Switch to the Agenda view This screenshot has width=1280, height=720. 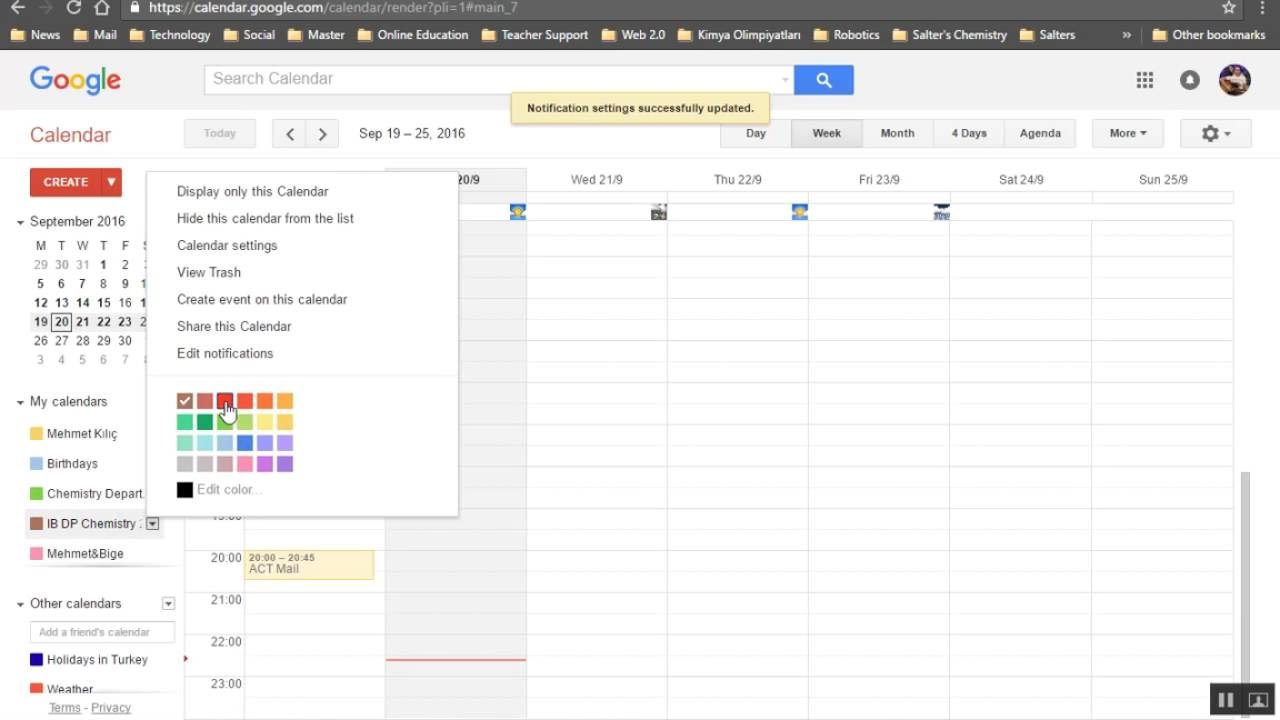pos(1040,133)
